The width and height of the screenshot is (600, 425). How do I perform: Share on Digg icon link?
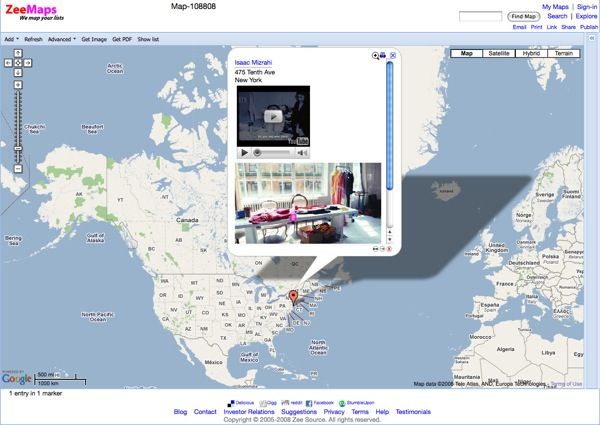click(x=268, y=403)
